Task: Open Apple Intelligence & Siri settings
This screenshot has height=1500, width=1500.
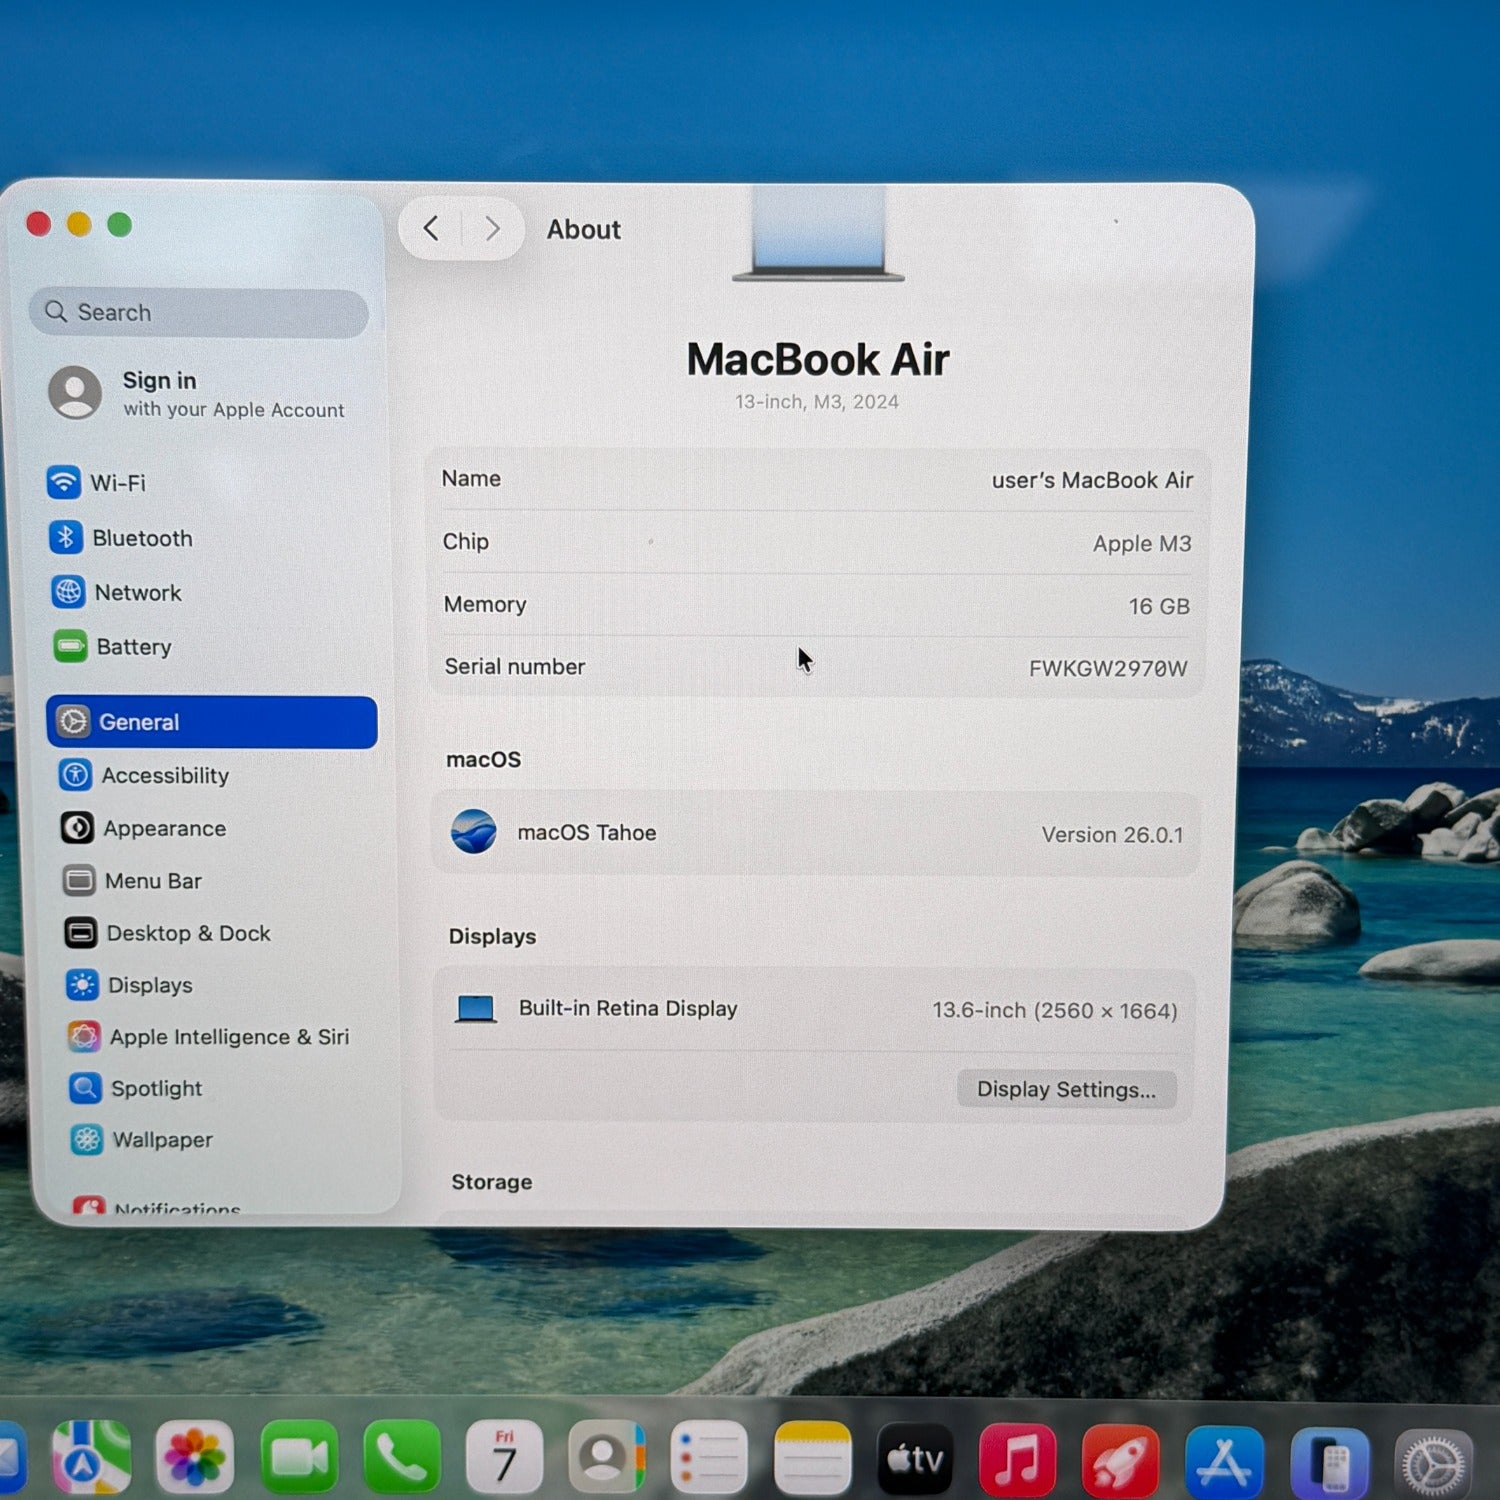Action: click(228, 1037)
